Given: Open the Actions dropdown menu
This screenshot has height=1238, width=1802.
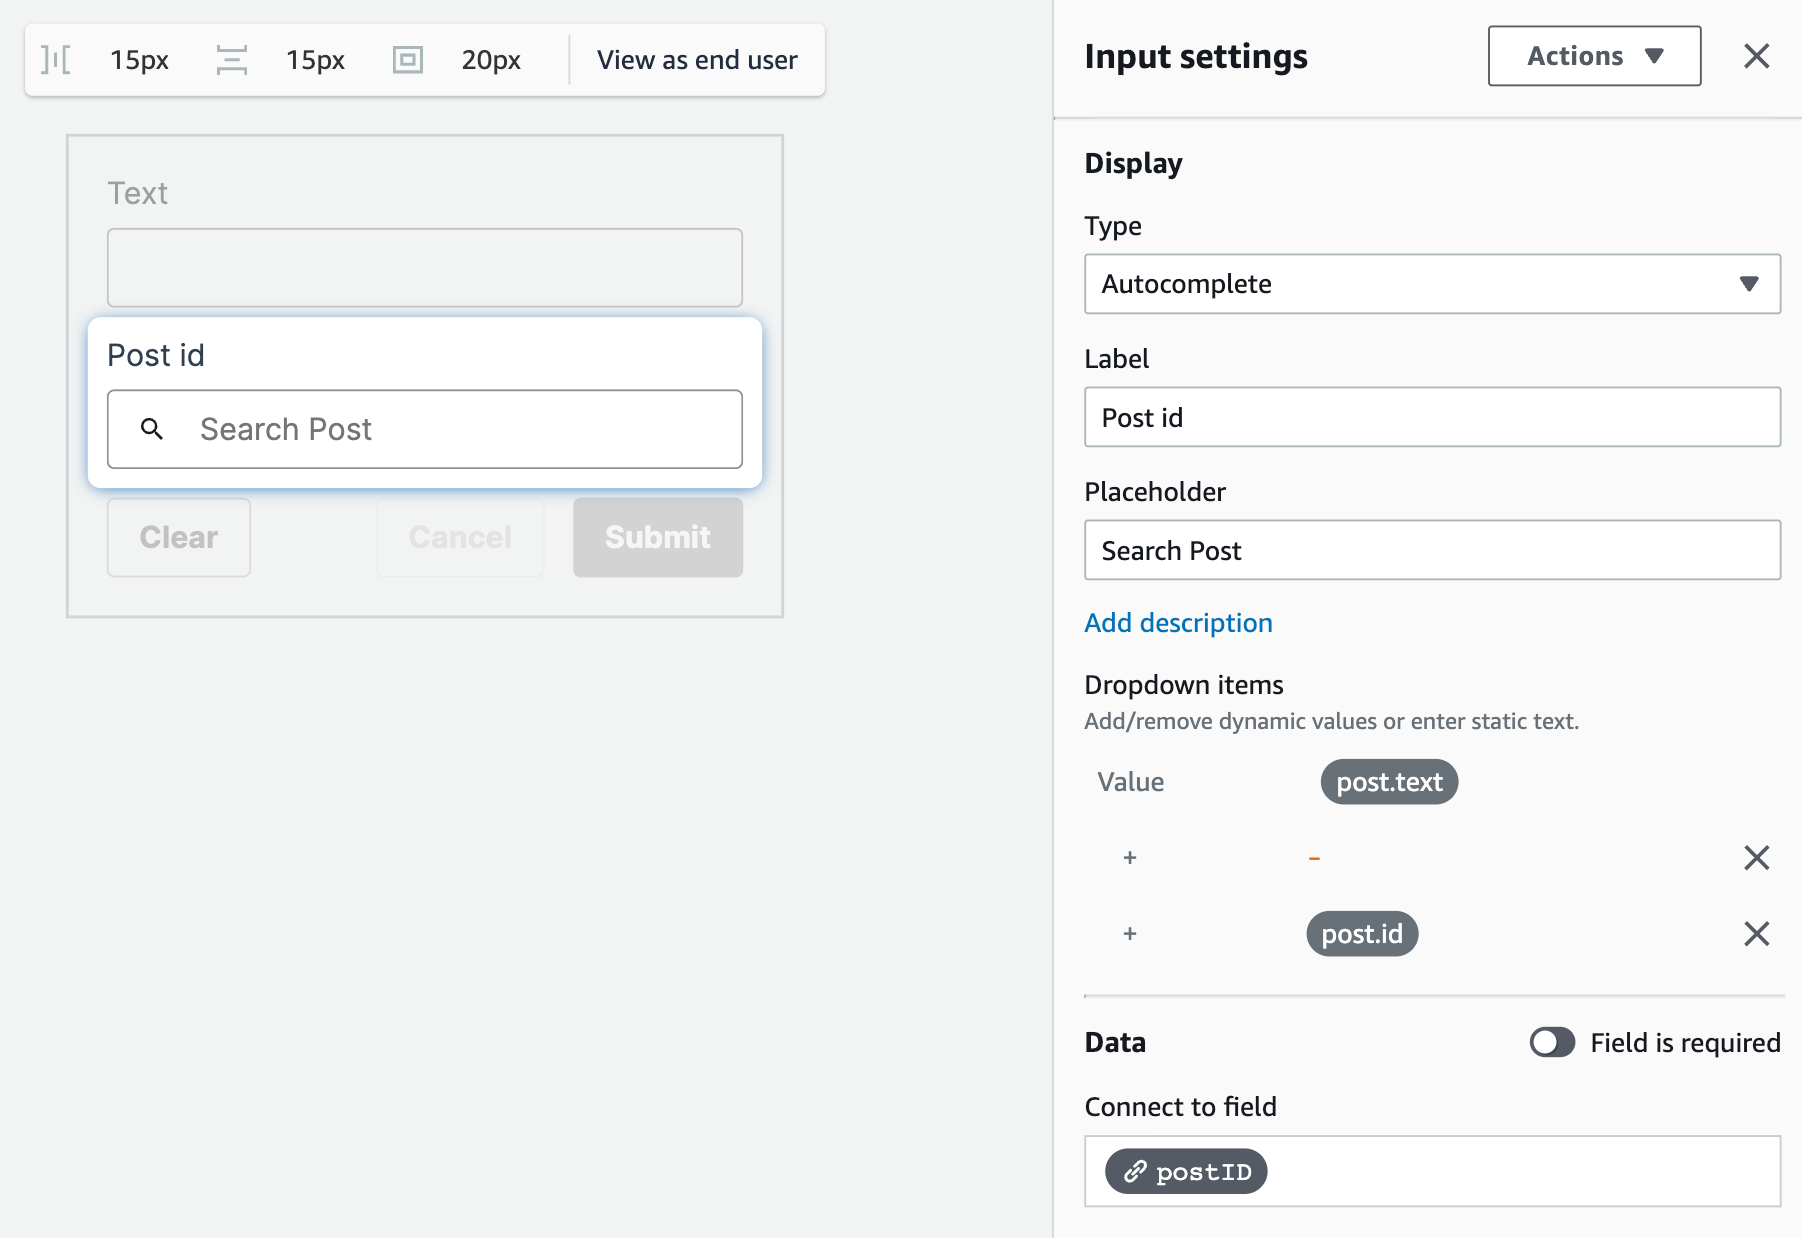Looking at the screenshot, I should pyautogui.click(x=1594, y=56).
